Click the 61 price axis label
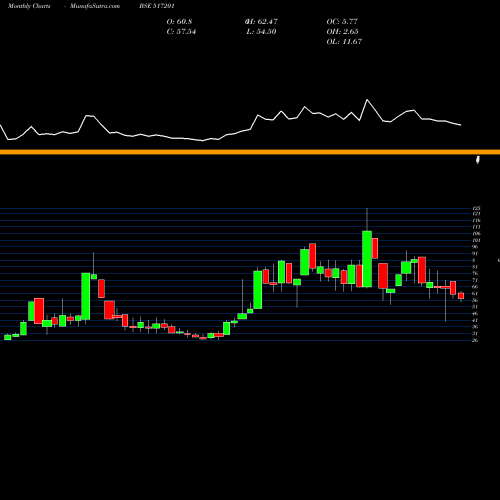Image resolution: width=500 pixels, height=500 pixels. [475, 294]
